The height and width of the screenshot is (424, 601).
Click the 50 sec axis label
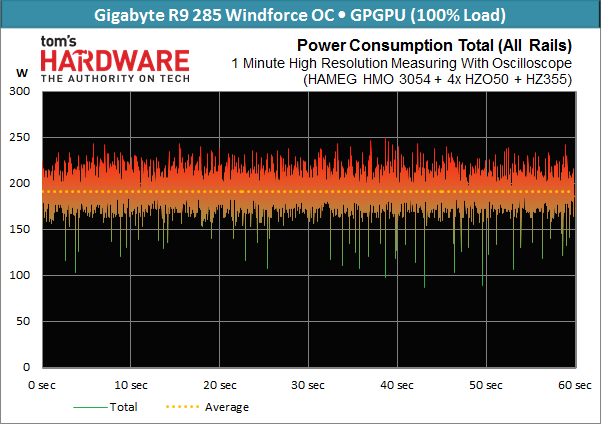click(x=486, y=385)
